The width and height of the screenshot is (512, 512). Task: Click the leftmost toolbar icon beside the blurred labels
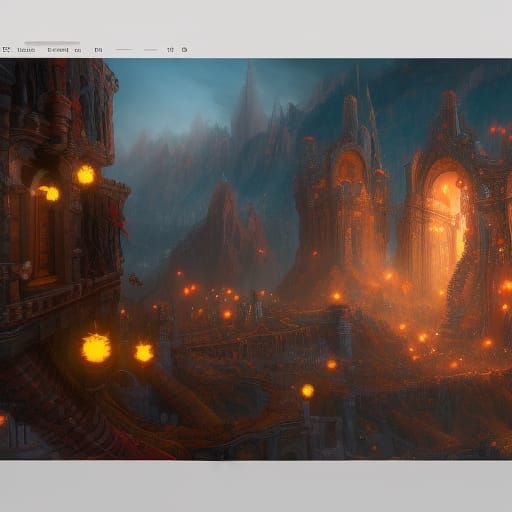click(6, 50)
